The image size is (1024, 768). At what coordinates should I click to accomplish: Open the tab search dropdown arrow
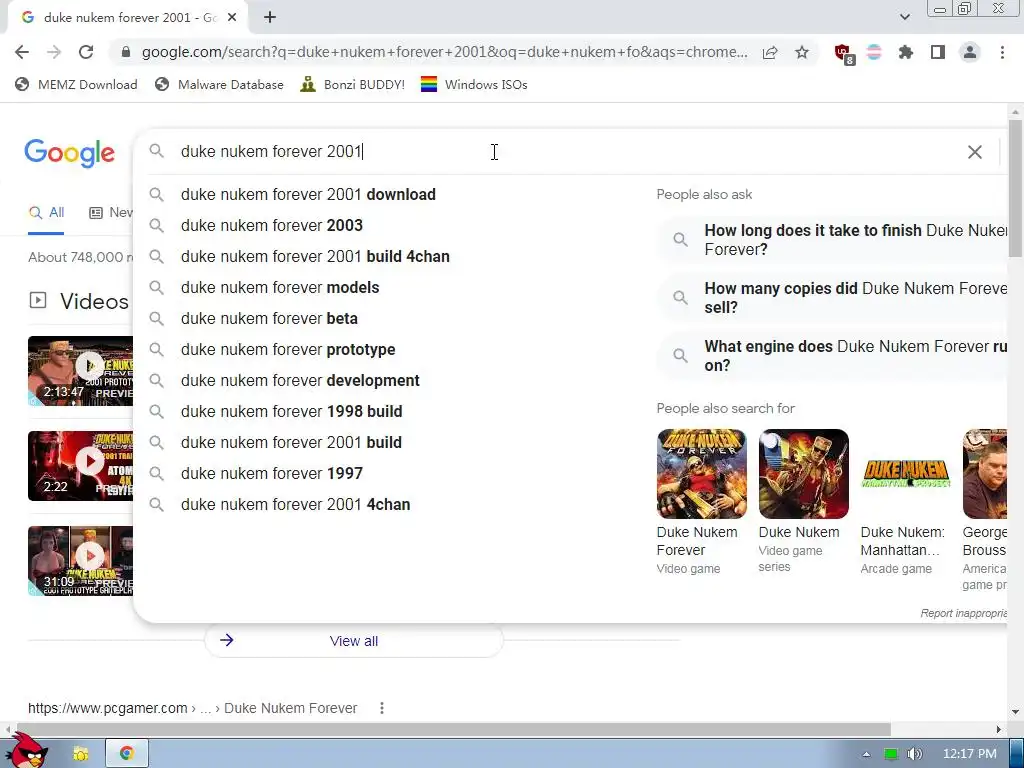[904, 17]
